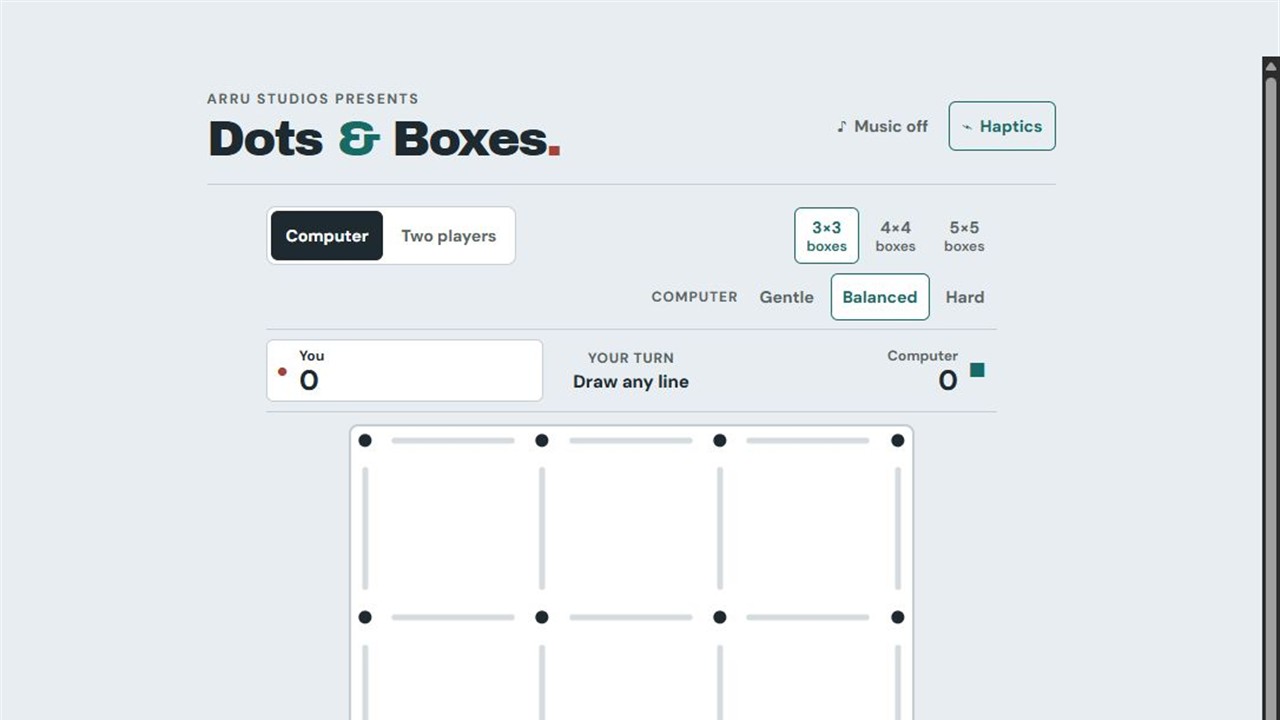The image size is (1280, 720).
Task: Draw the left edge of the top-left box
Action: 365,529
